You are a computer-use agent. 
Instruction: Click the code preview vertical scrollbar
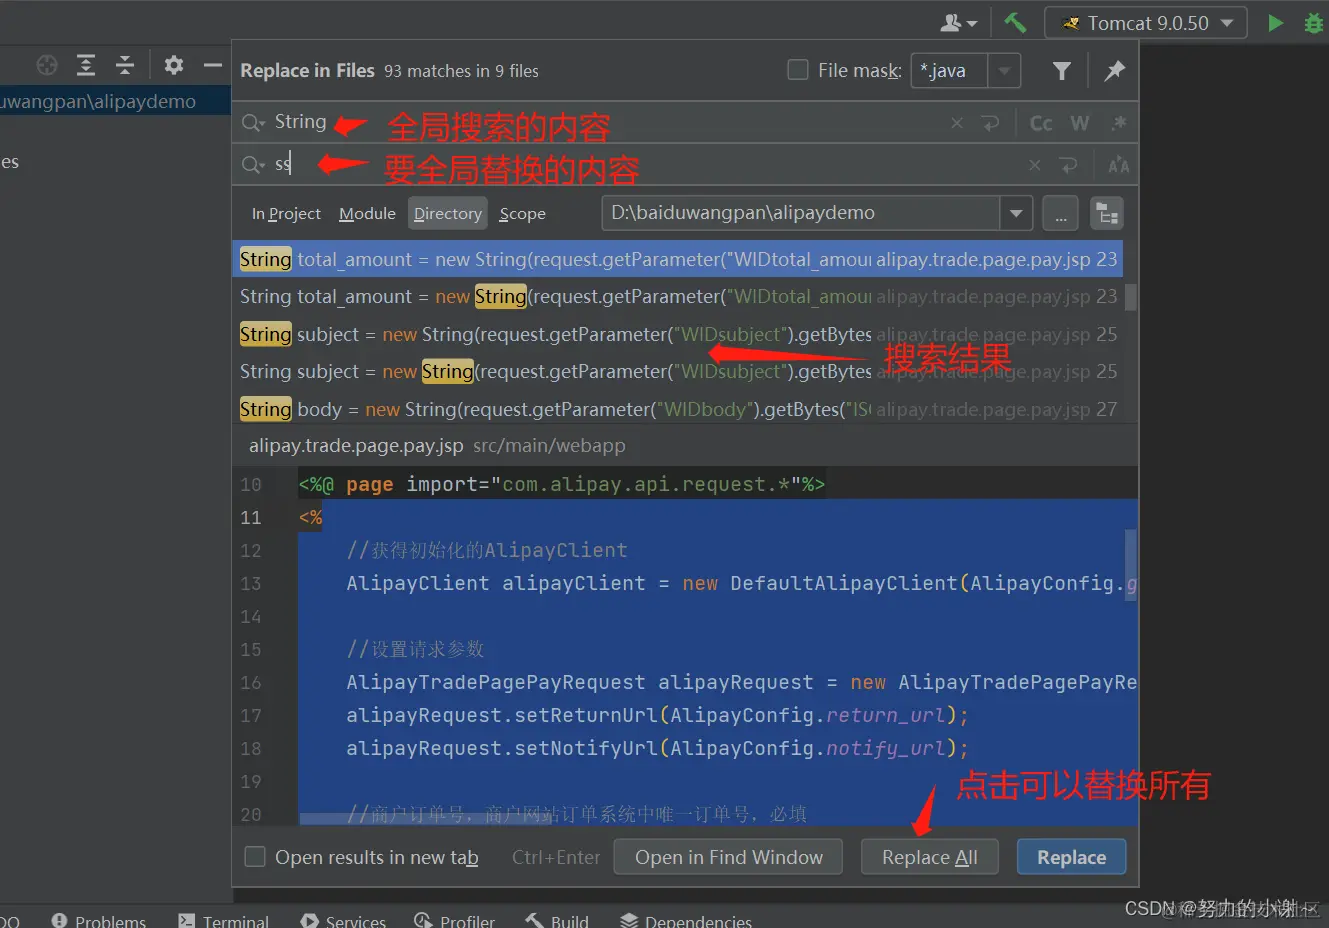tap(1131, 565)
